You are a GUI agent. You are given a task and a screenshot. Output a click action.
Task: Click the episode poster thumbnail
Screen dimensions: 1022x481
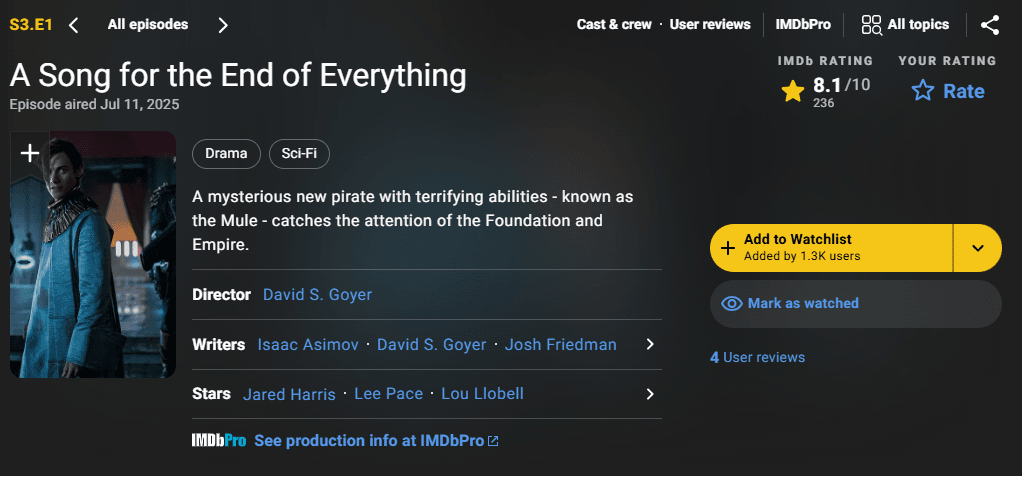[x=93, y=270]
